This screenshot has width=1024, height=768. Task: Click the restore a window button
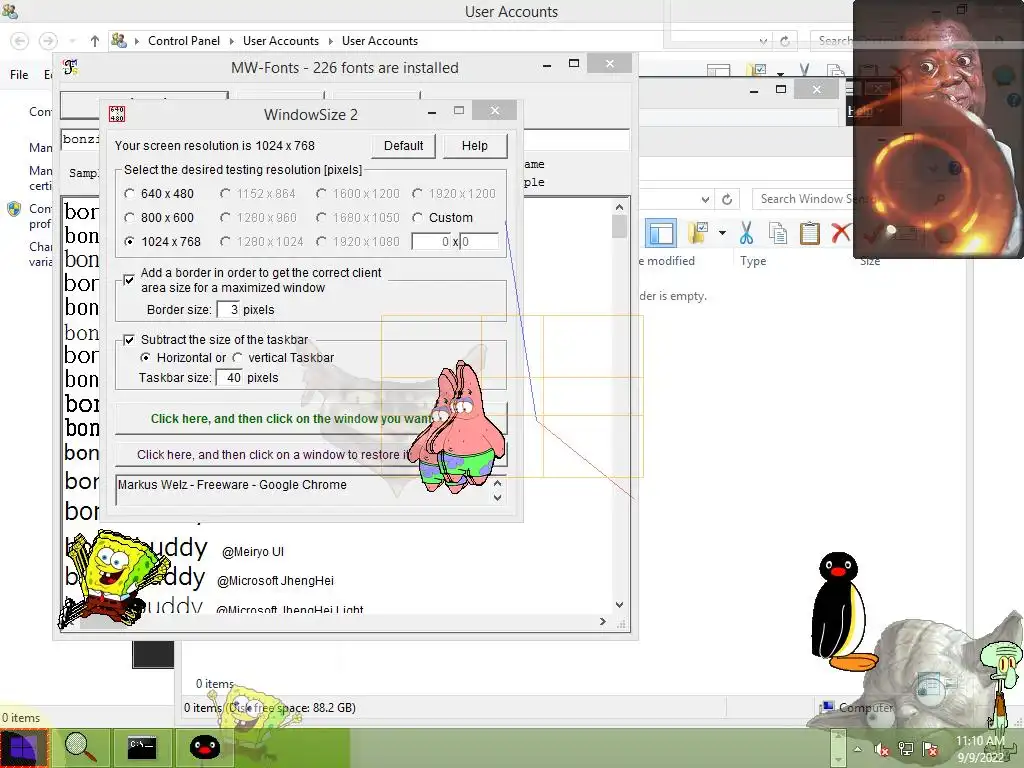point(311,455)
